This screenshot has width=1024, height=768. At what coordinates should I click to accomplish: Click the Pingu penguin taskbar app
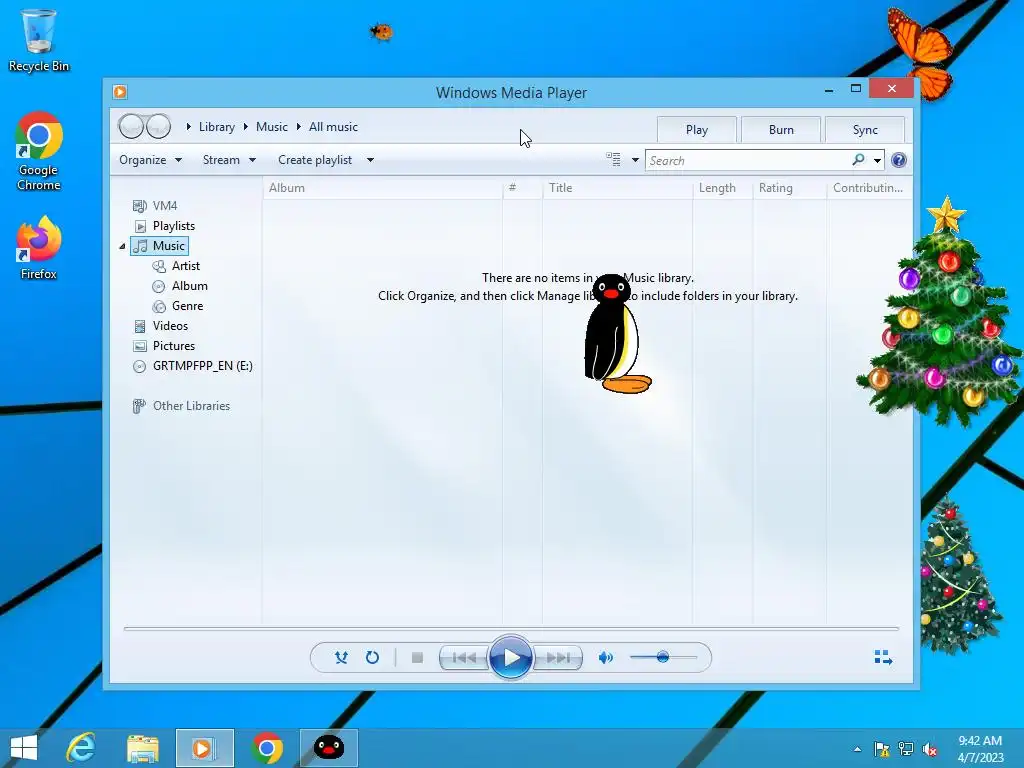point(328,748)
